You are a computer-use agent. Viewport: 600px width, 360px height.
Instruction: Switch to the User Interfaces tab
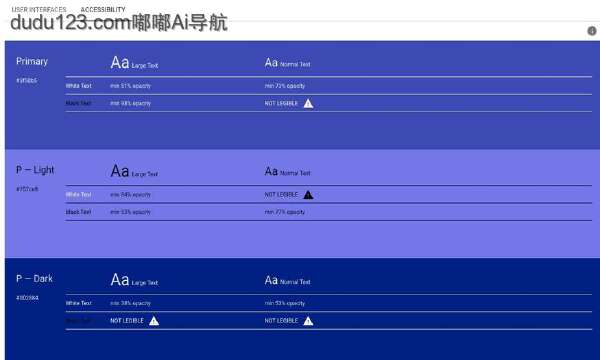click(39, 9)
